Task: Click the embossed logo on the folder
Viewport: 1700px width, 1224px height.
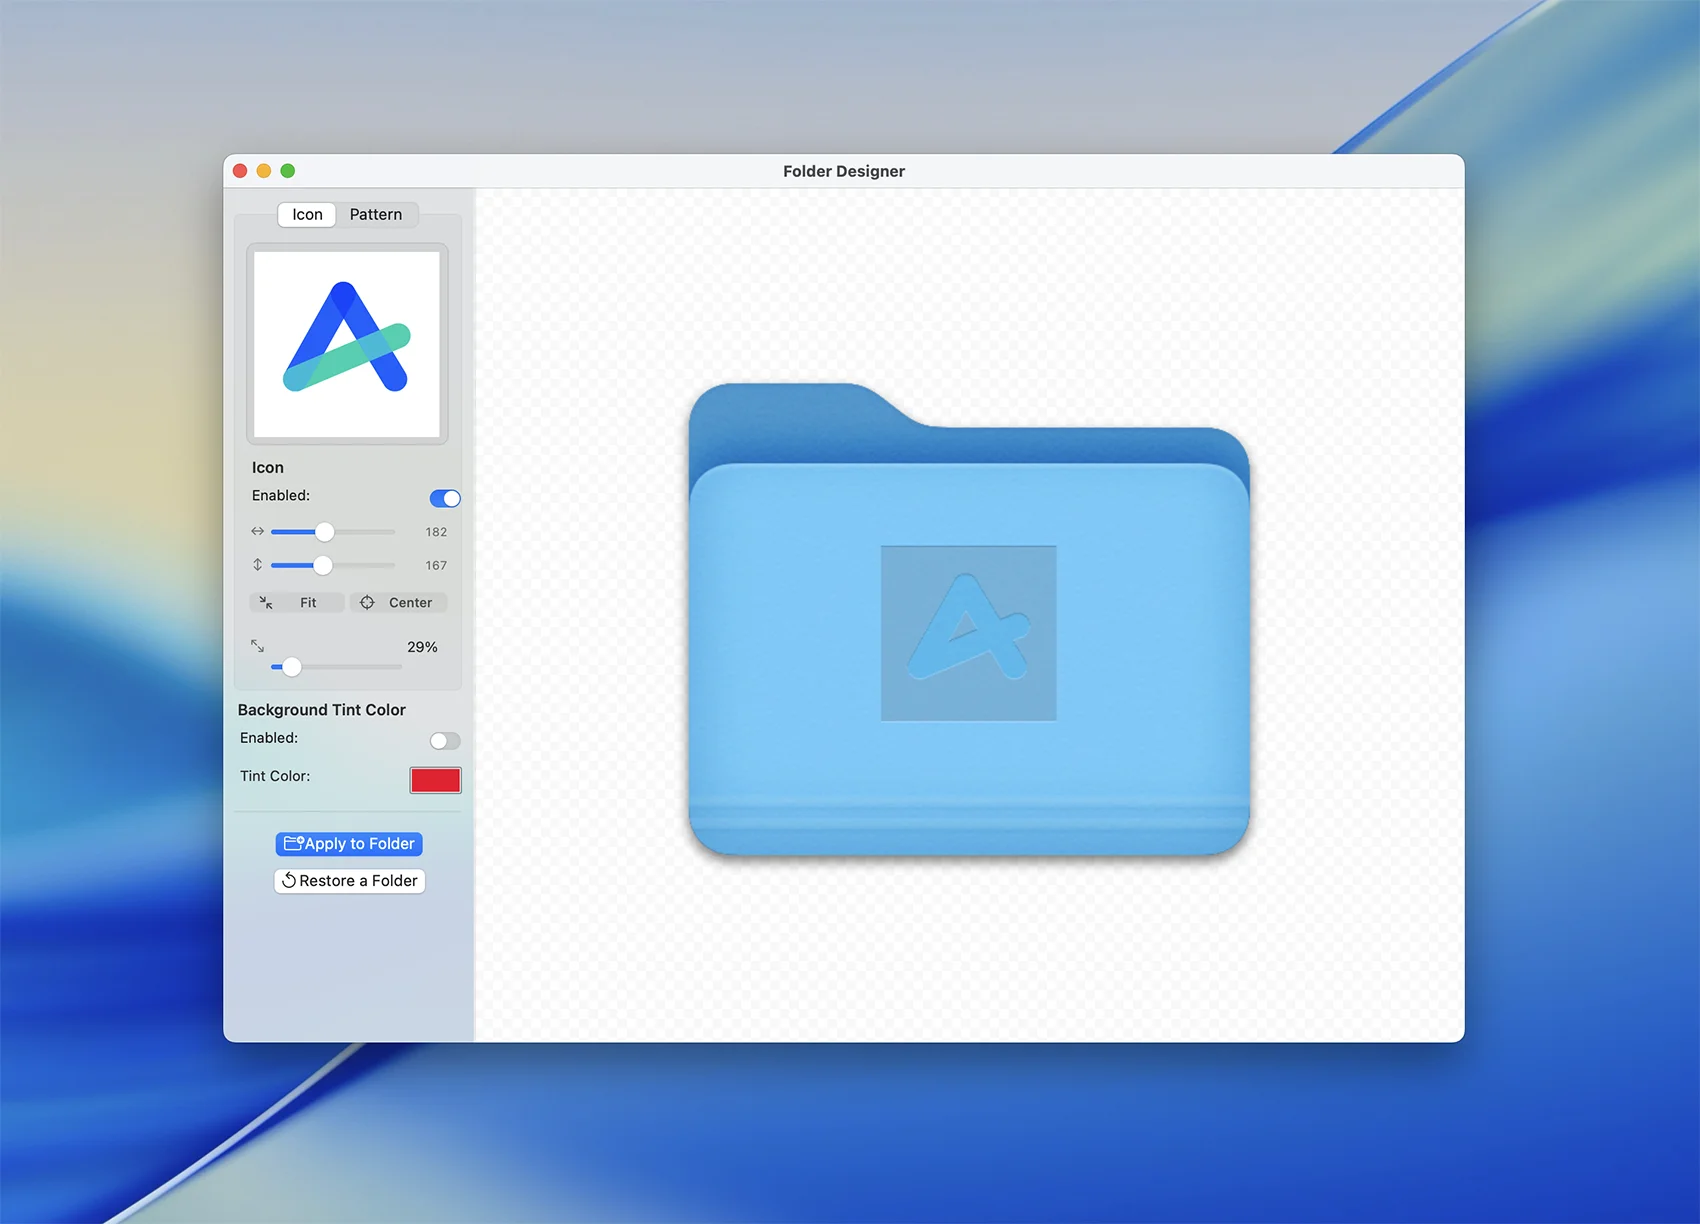Action: pos(968,632)
